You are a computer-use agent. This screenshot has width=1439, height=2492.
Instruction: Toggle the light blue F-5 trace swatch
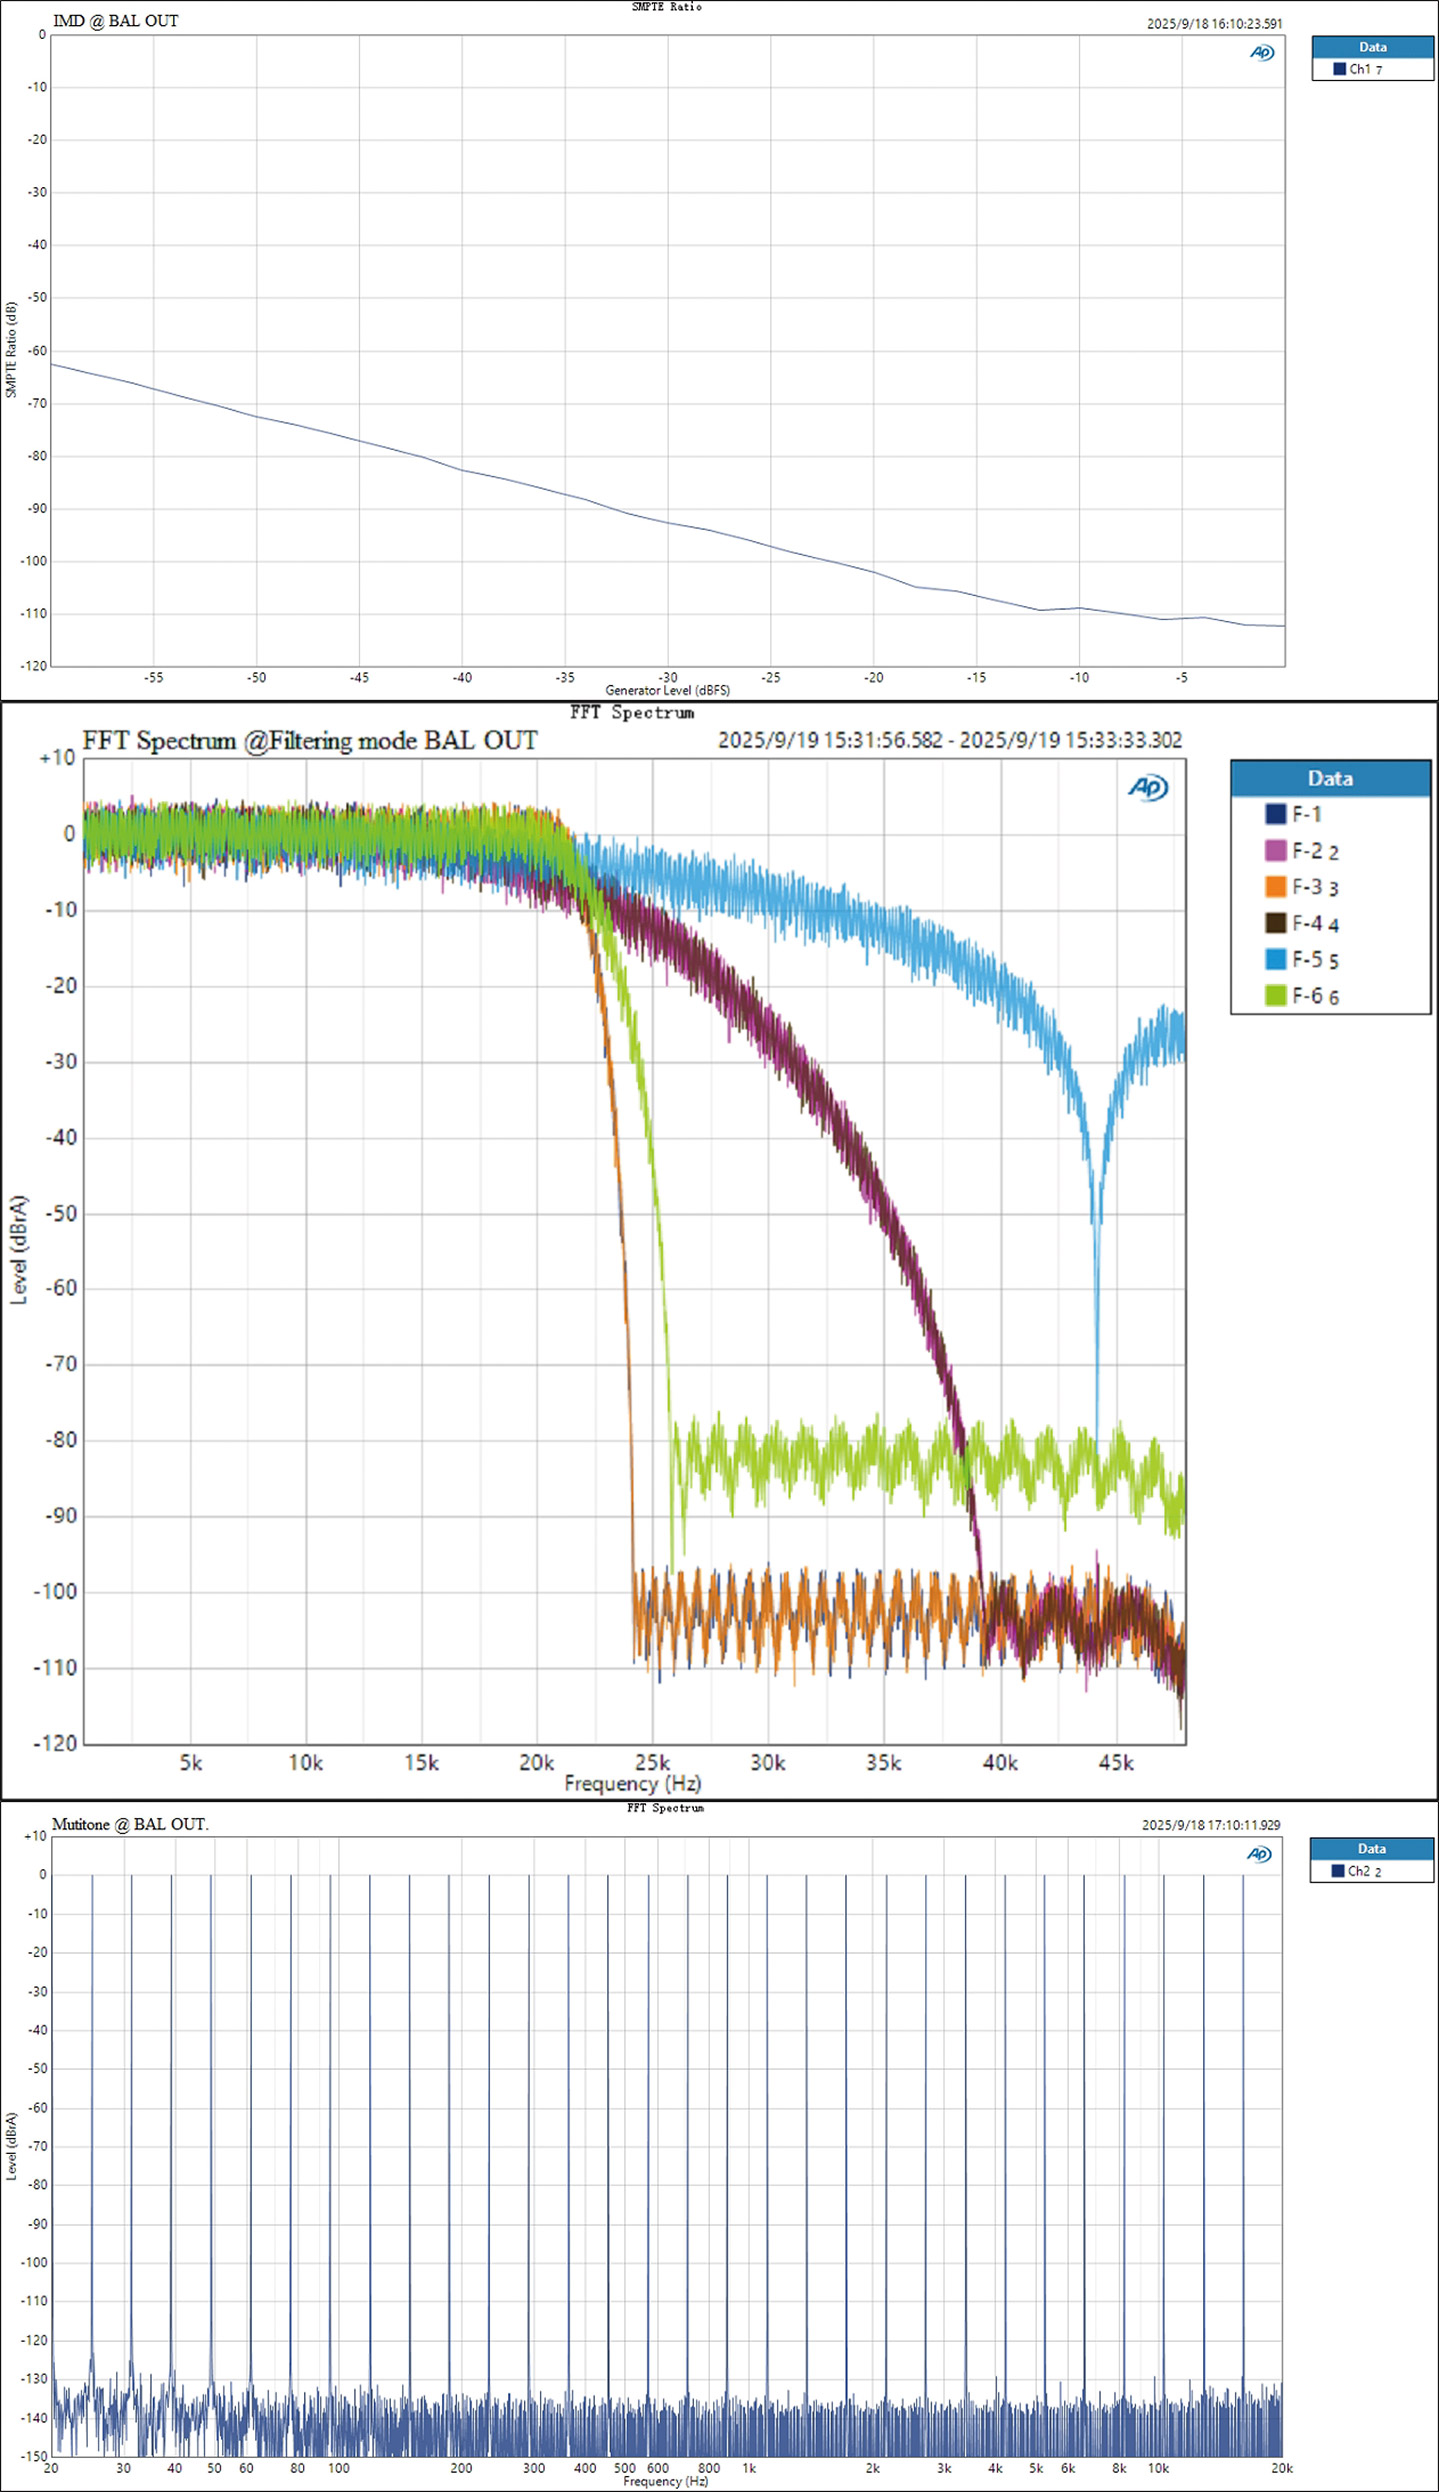pos(1275,959)
